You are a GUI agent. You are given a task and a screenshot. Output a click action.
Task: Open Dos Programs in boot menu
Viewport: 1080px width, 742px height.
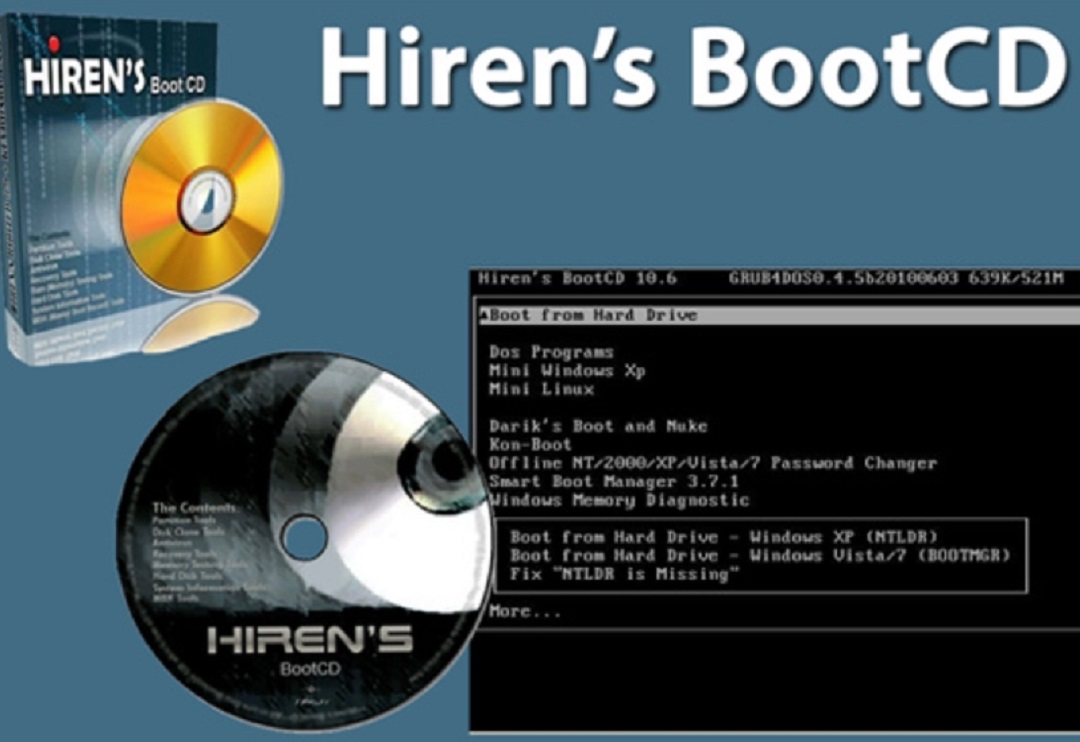(551, 352)
